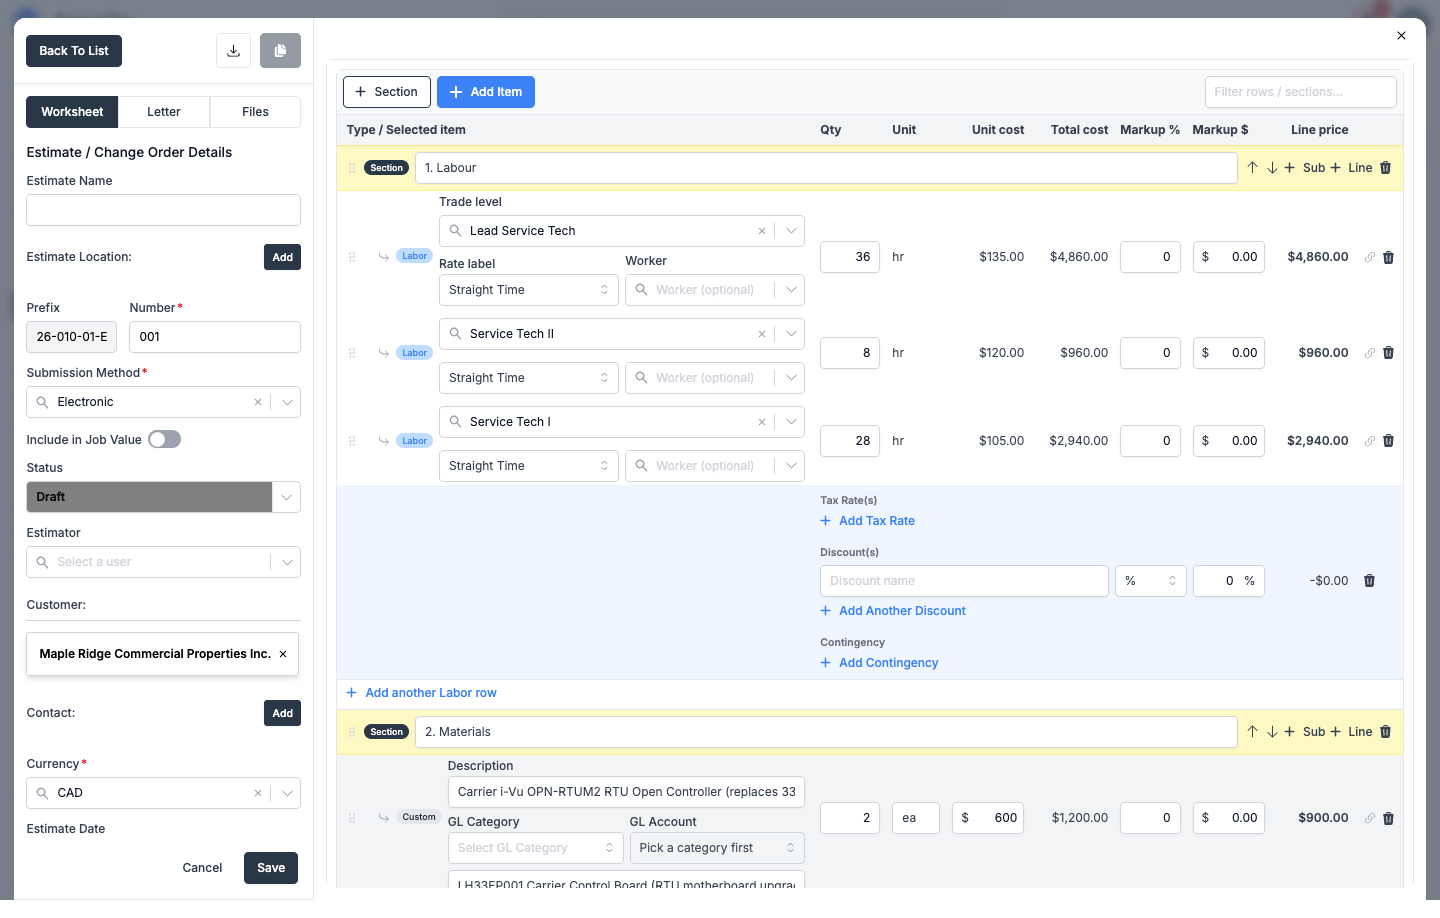This screenshot has height=918, width=1440.
Task: Delete the Labour section
Action: pyautogui.click(x=1385, y=168)
